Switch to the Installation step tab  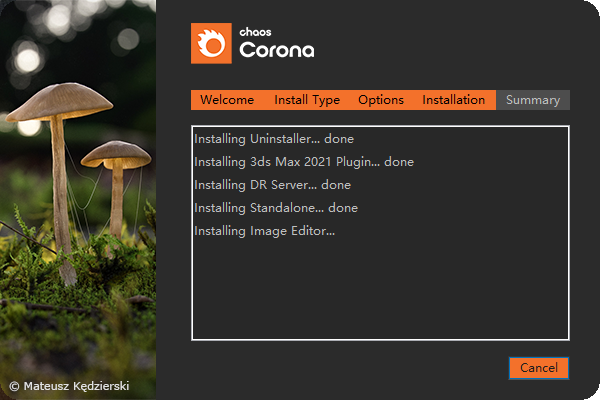[x=453, y=100]
